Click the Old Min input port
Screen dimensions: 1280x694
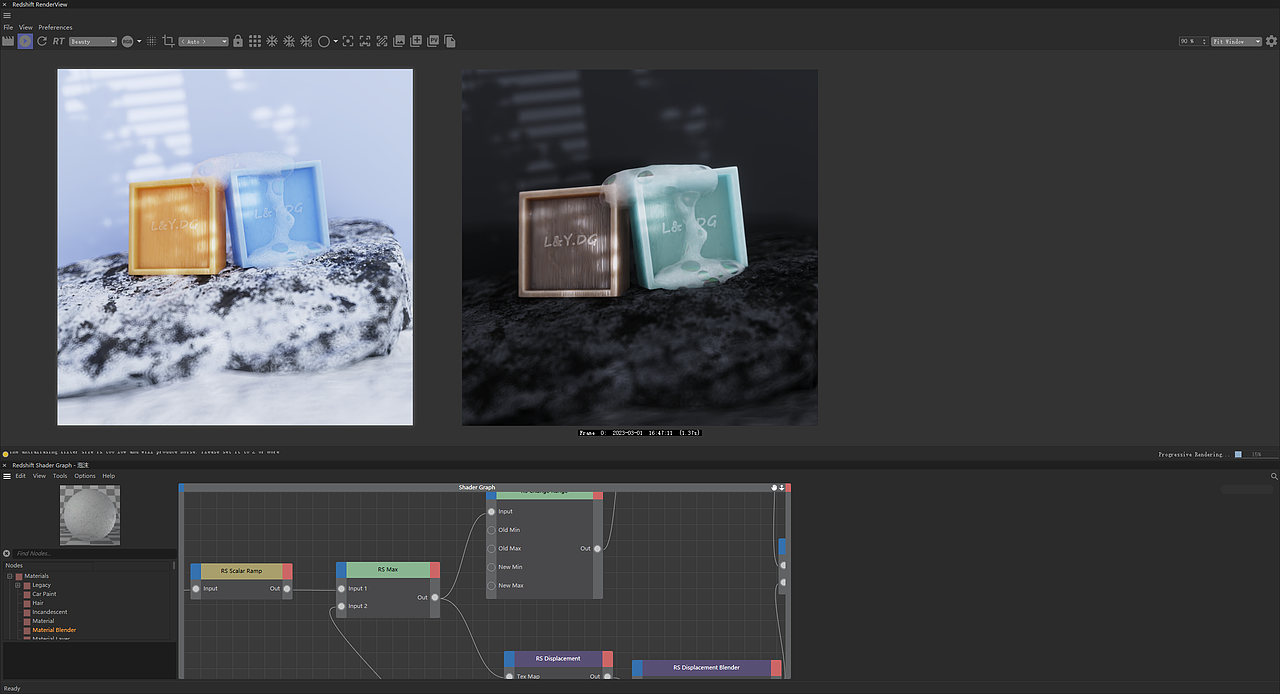click(x=491, y=530)
